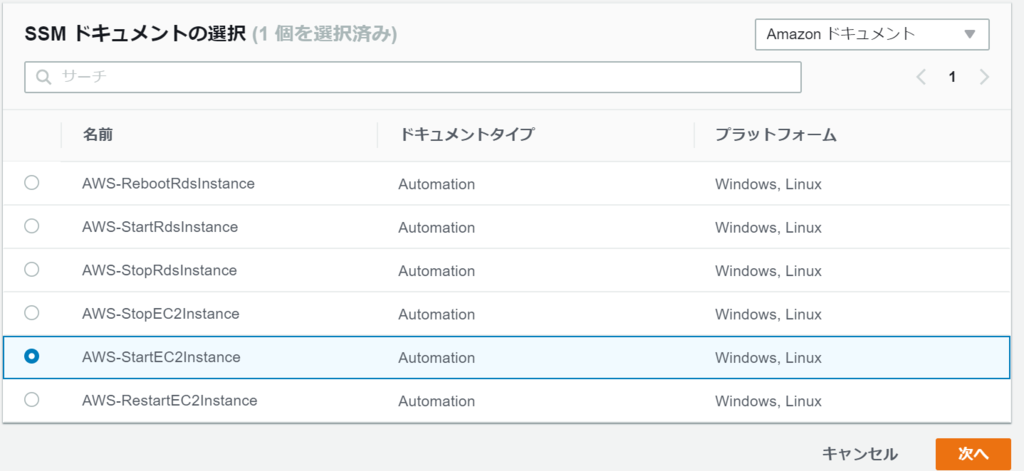Screen dimensions: 1024x471
Task: Select the AWS-RebootRdsInstance radio button
Action: click(x=31, y=183)
